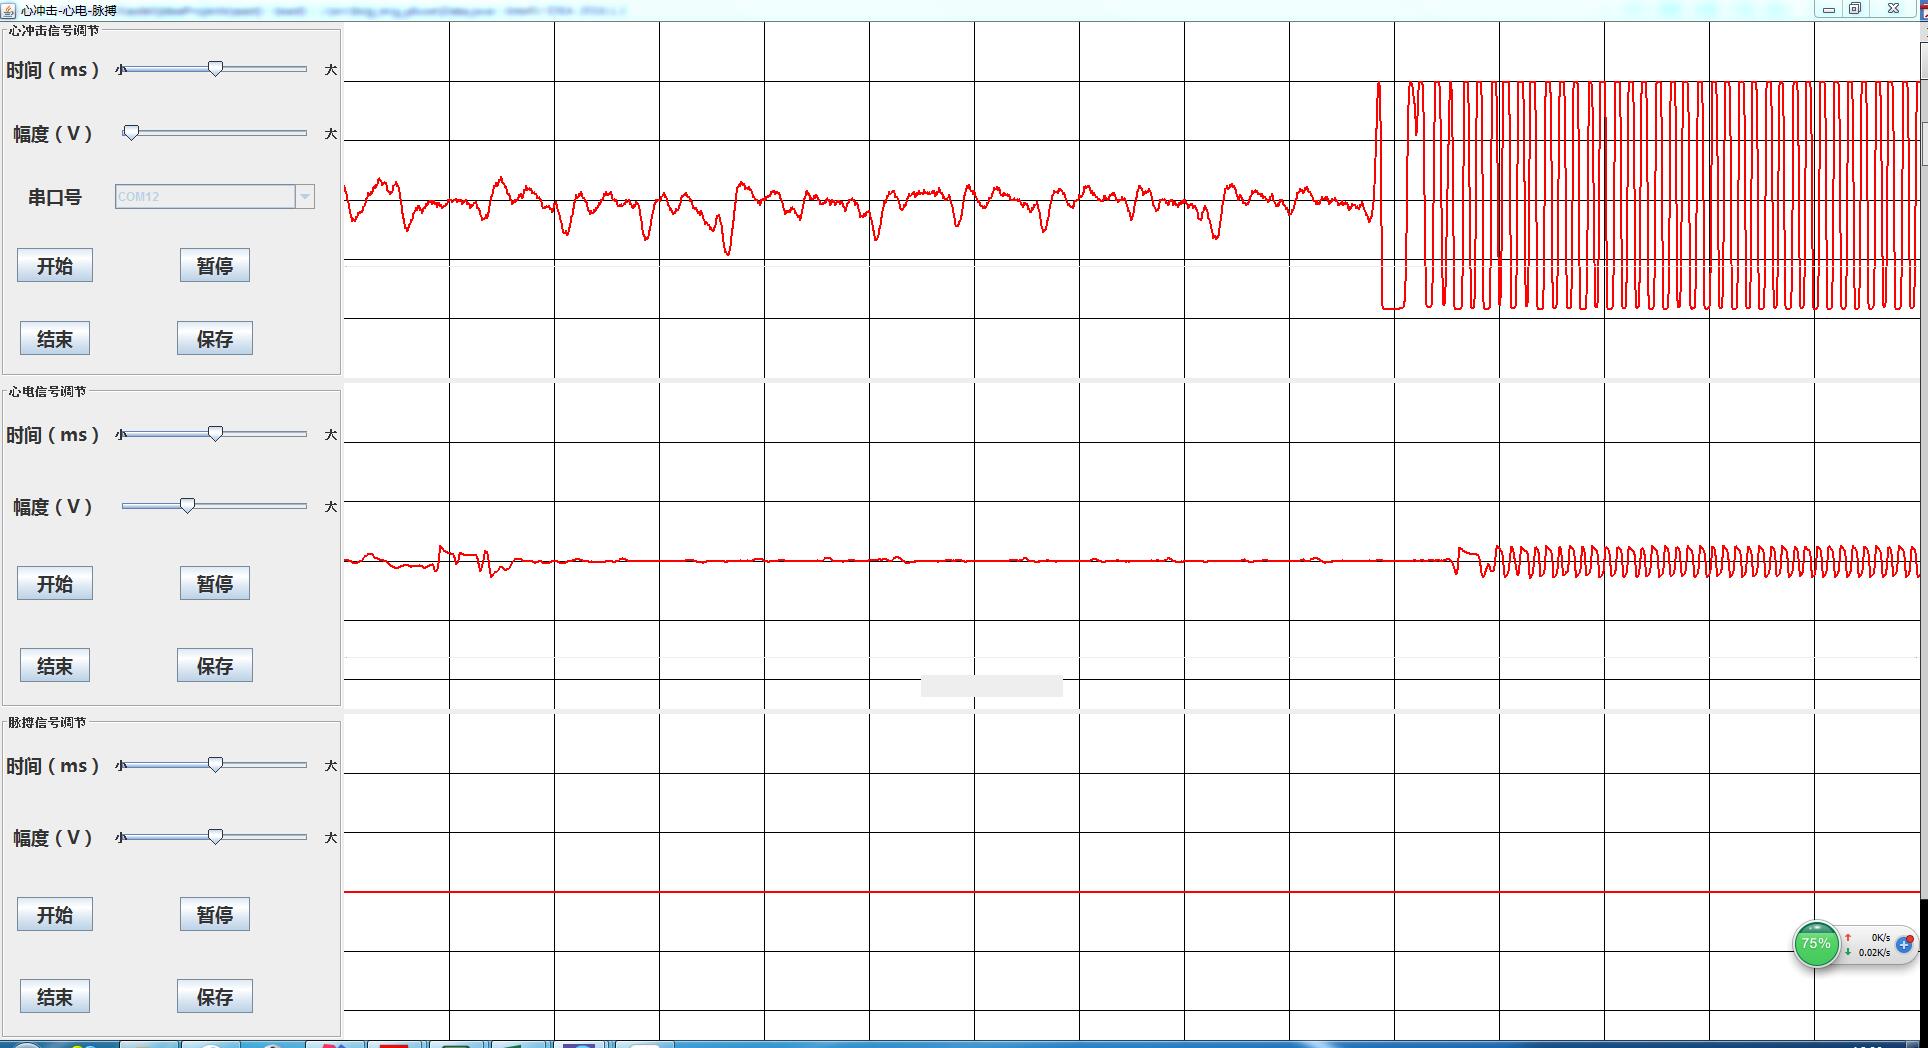Click 时间(ms) label in the 脉搏 panel
This screenshot has width=1928, height=1048.
click(x=53, y=766)
